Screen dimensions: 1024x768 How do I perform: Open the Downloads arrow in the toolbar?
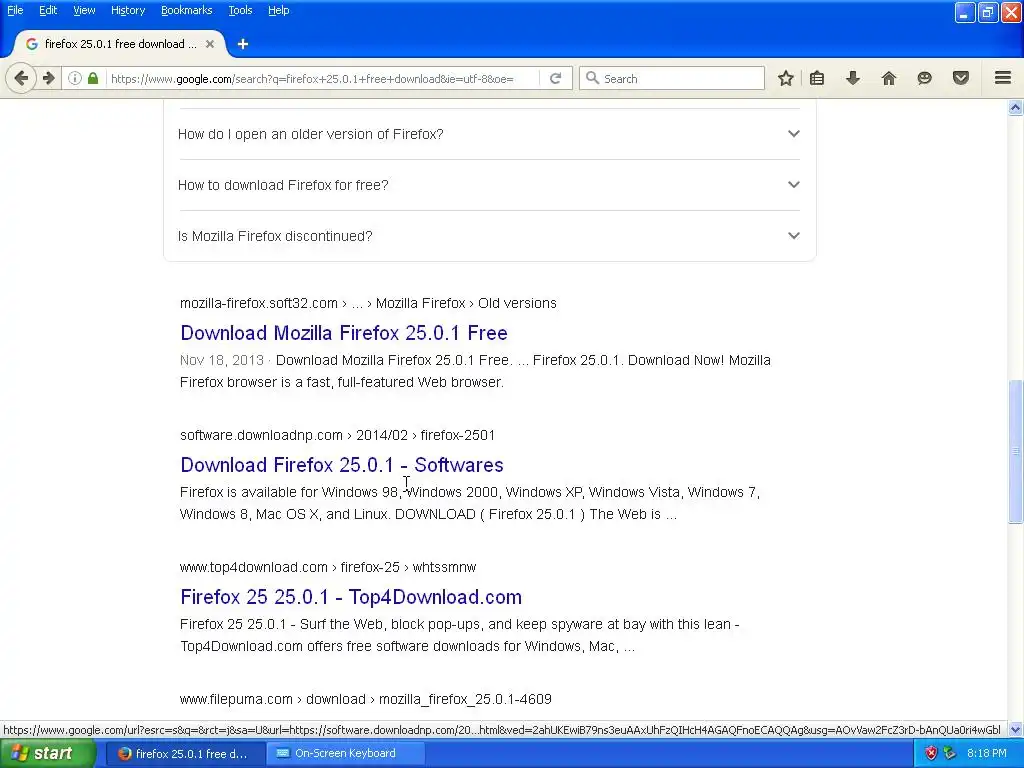(852, 78)
